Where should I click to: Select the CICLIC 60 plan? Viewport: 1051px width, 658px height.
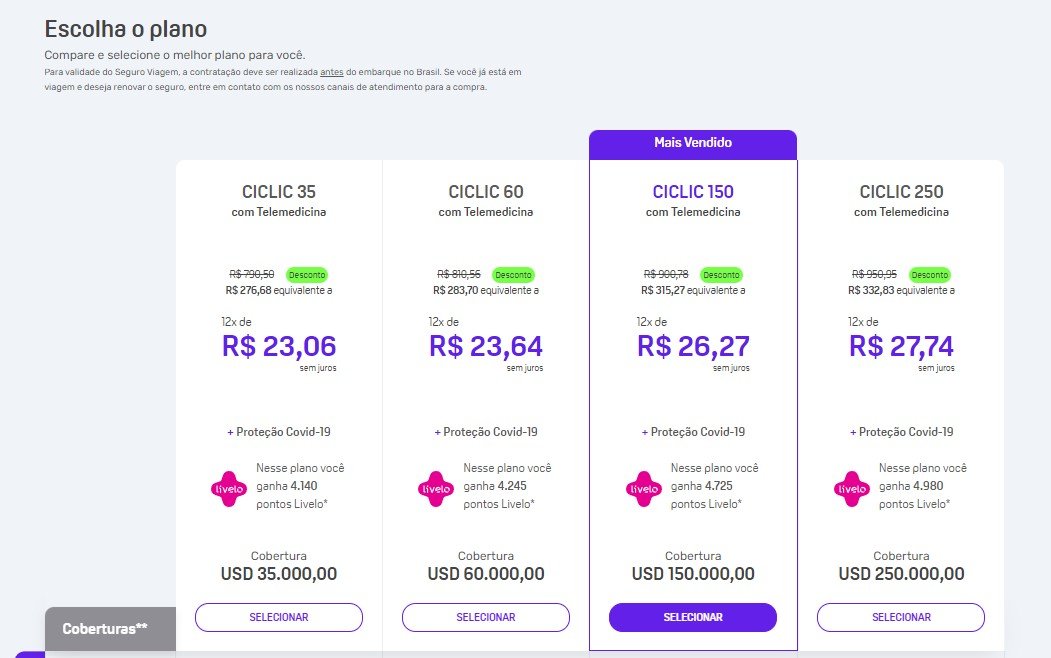point(486,617)
